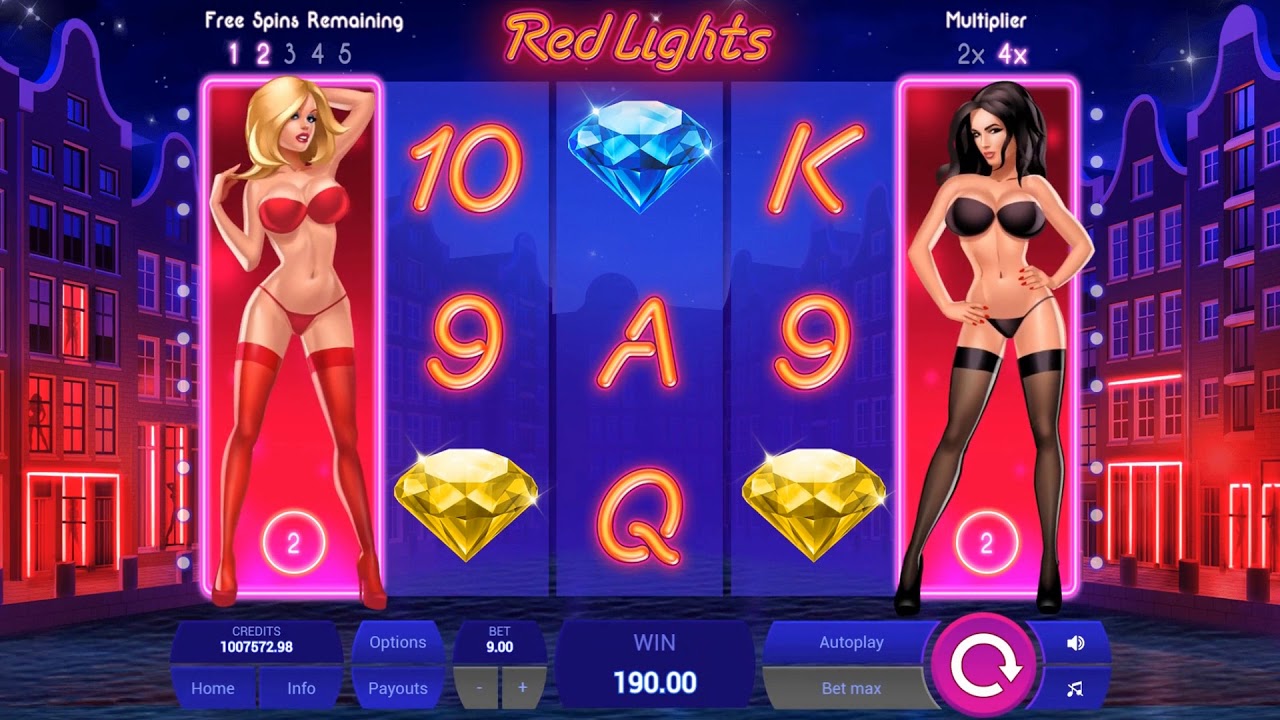This screenshot has height=720, width=1280.
Task: Toggle music with the note icon
Action: [x=1075, y=689]
